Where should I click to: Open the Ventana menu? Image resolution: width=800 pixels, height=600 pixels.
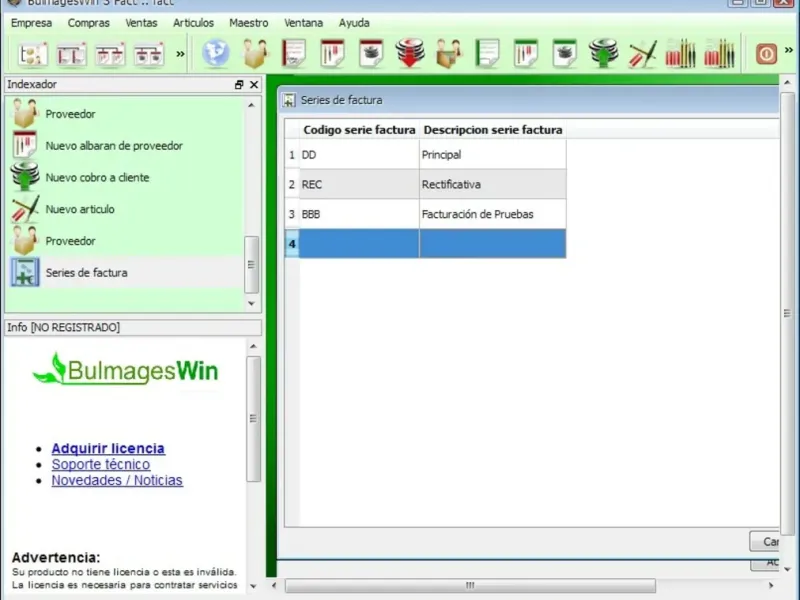(304, 23)
